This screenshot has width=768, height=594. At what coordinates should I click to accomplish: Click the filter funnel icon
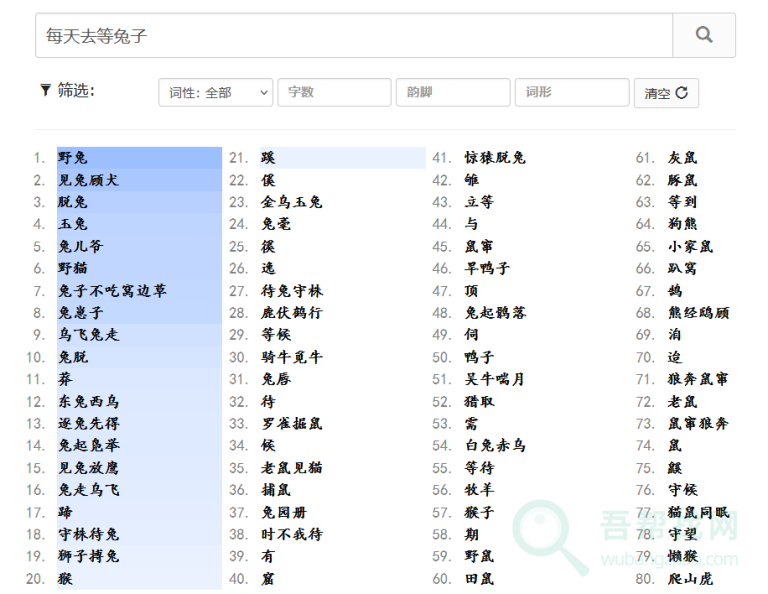[44, 91]
